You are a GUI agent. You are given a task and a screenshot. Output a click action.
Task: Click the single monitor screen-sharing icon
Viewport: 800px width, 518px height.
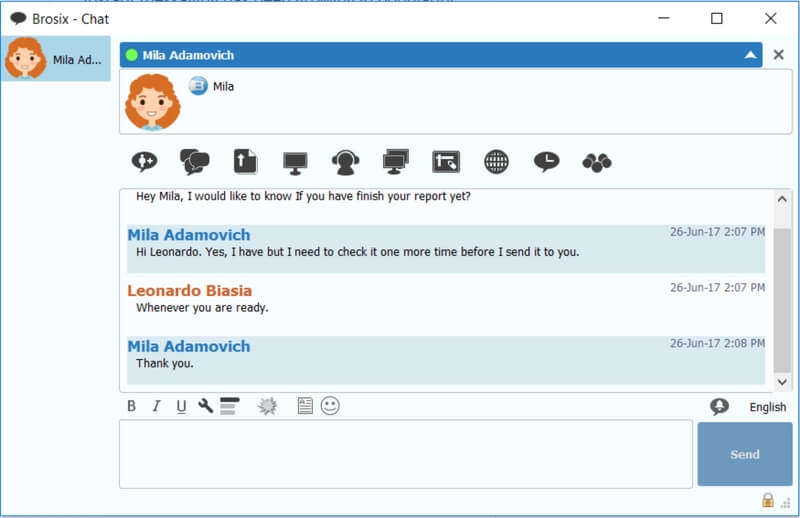(x=295, y=163)
